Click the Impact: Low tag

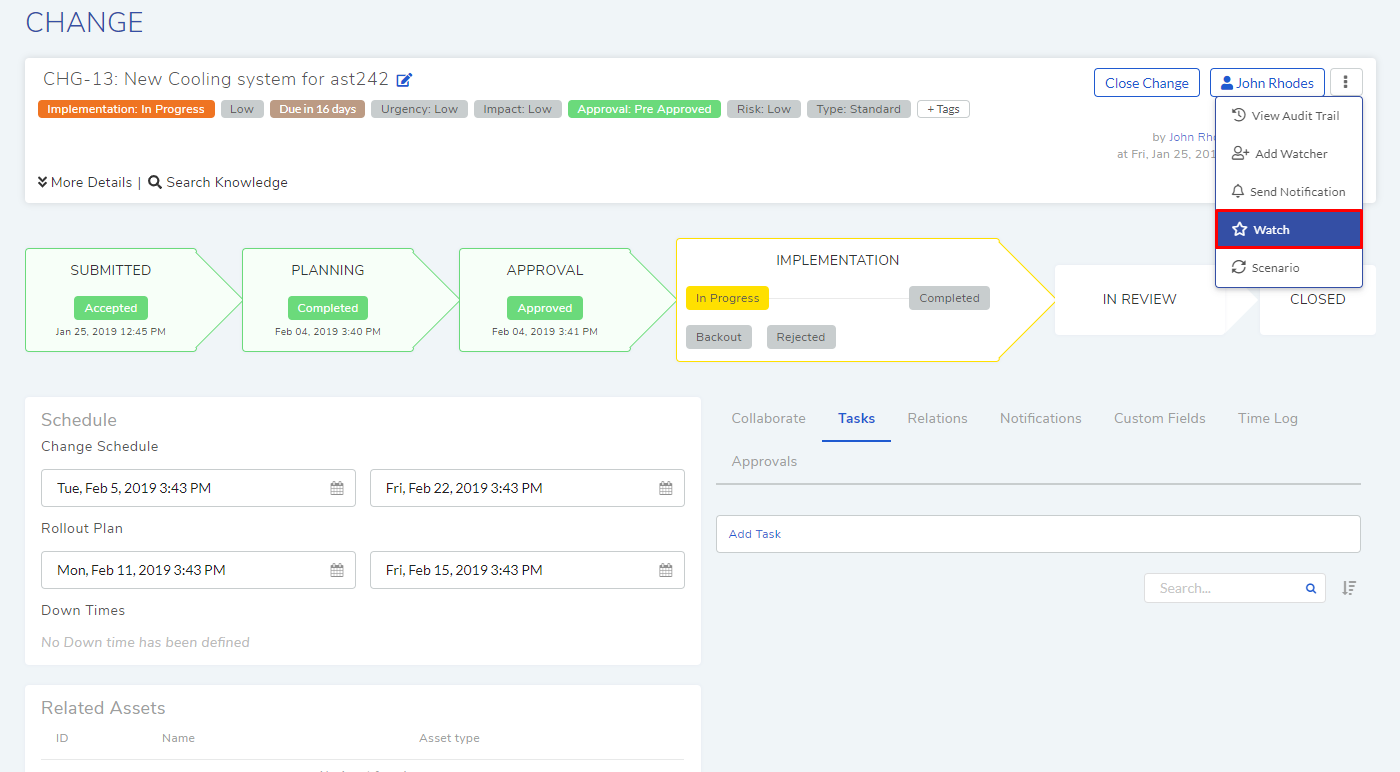517,109
